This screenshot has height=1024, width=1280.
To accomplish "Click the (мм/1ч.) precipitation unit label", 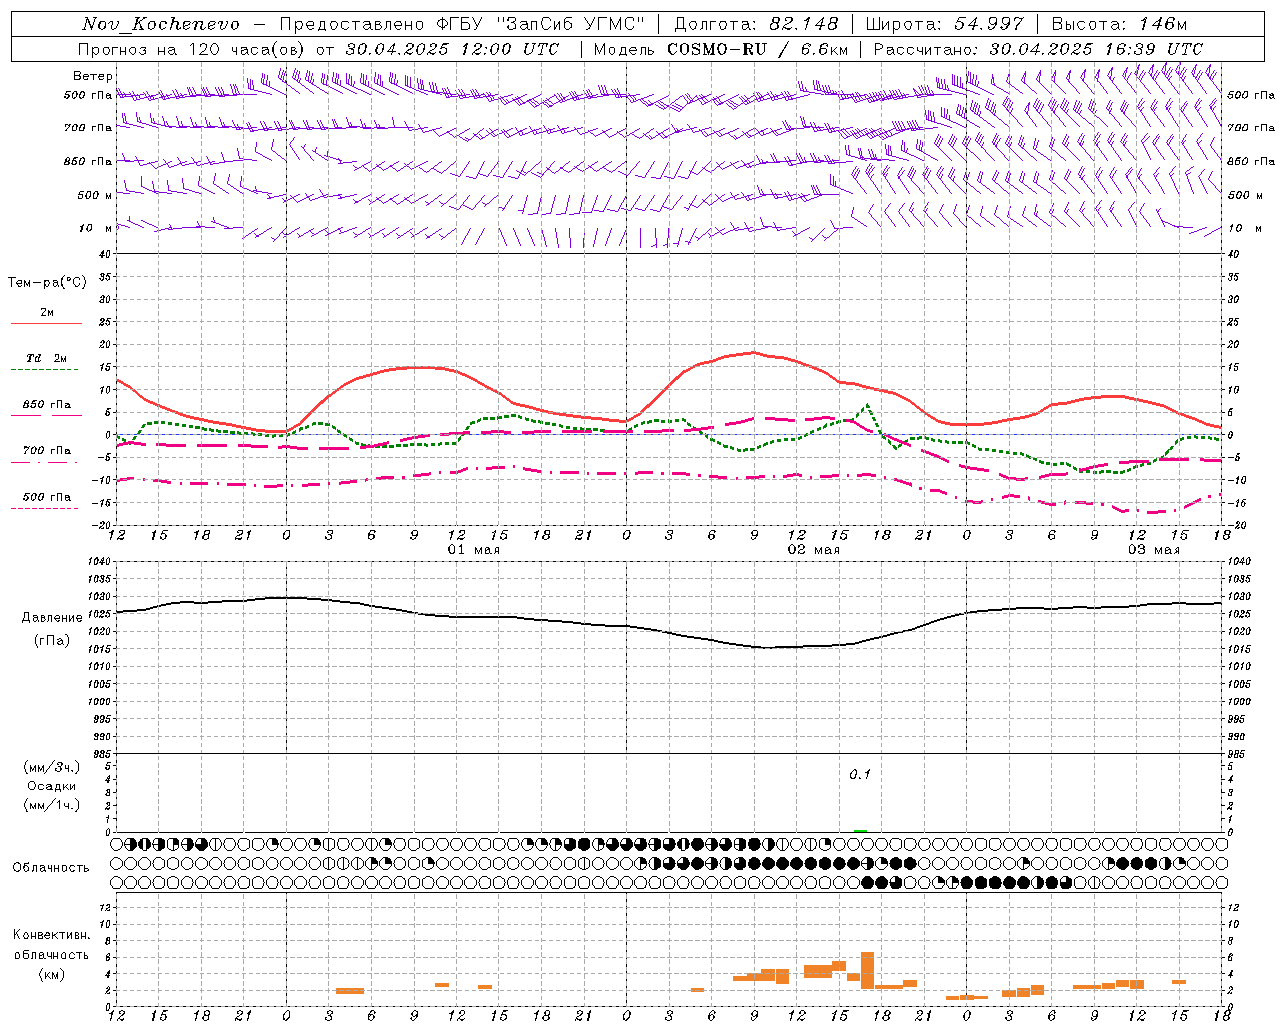I will click(52, 805).
